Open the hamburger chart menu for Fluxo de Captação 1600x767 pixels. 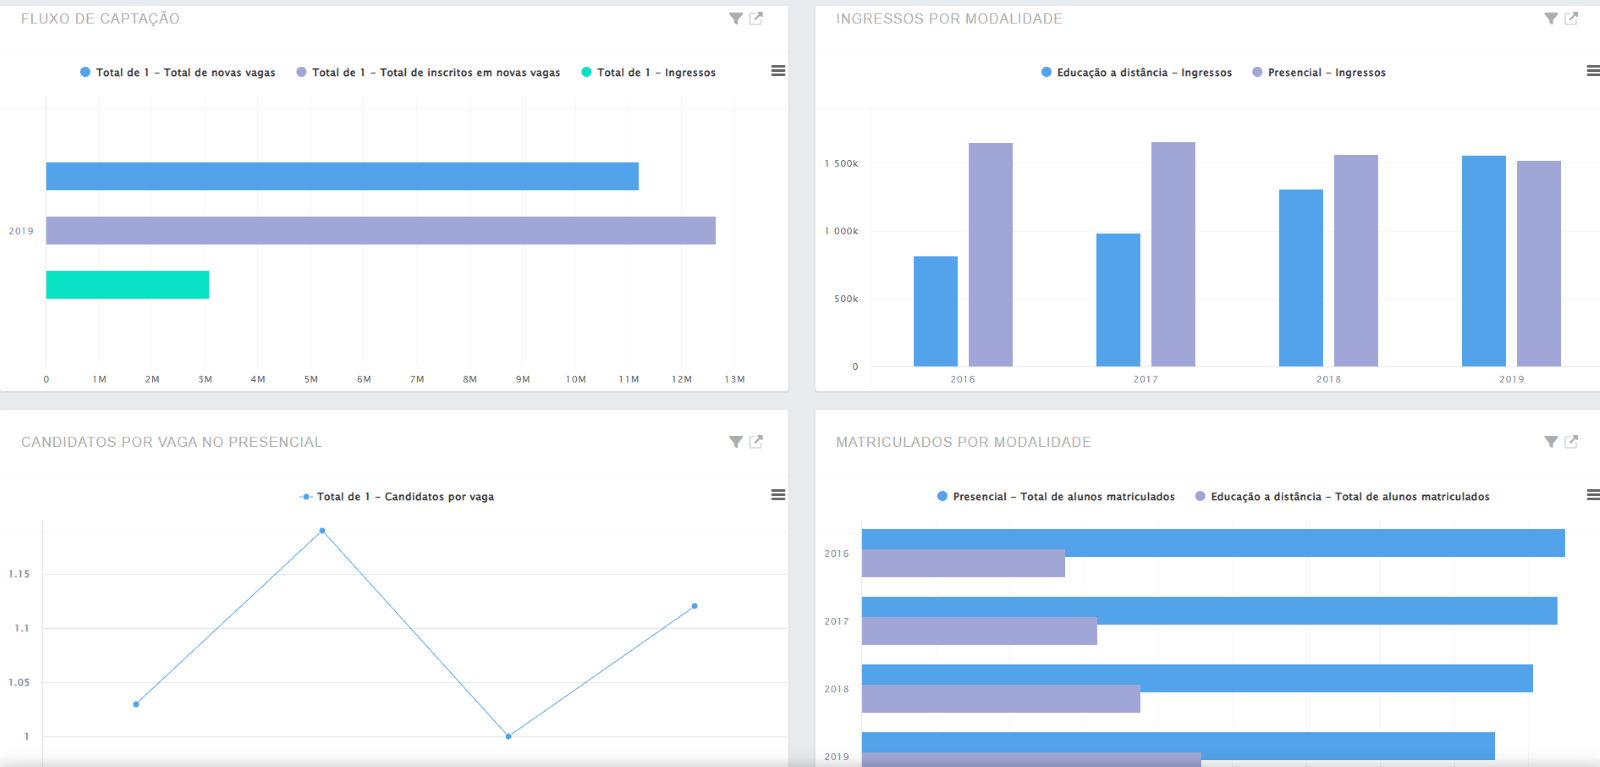coord(778,71)
